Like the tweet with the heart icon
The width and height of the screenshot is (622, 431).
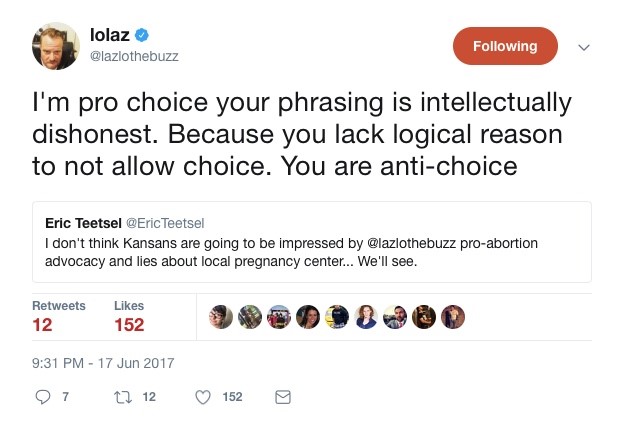(203, 397)
